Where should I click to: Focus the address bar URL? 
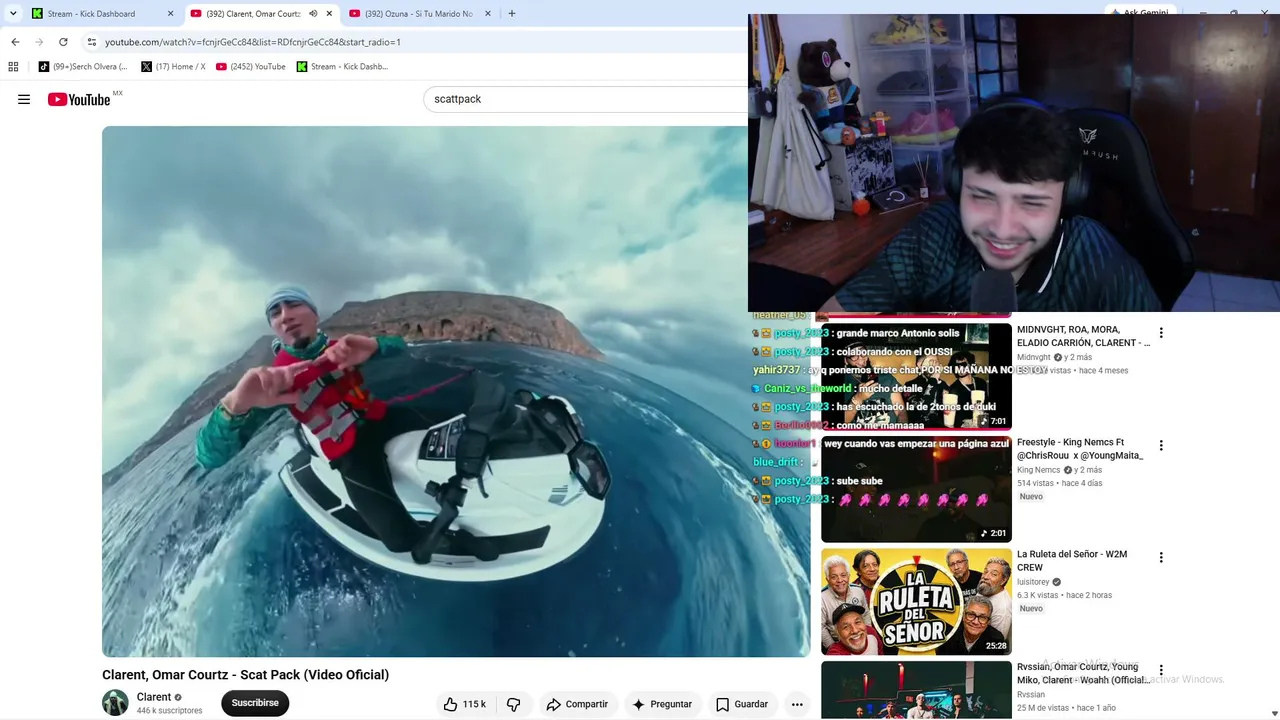tap(253, 42)
